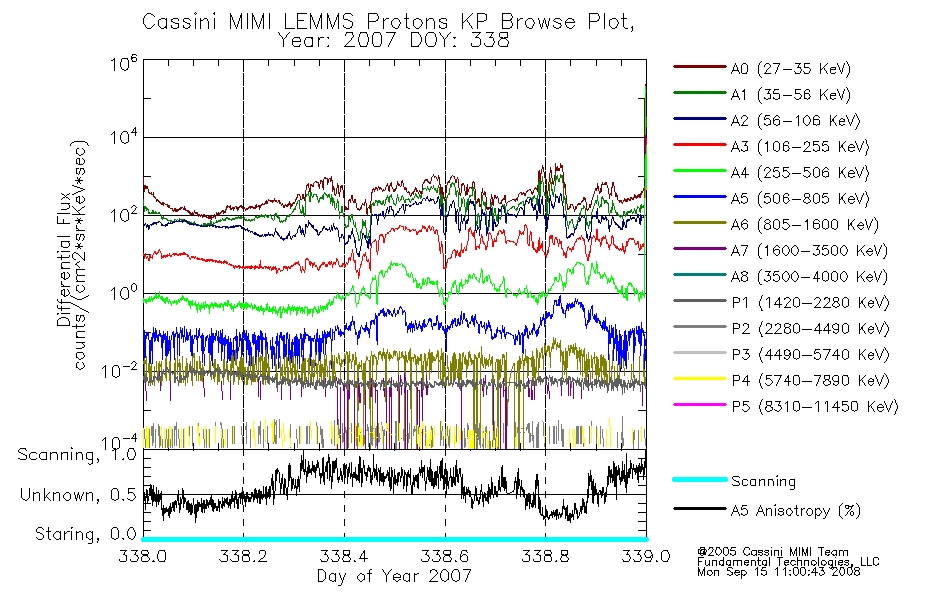Click the cyan Scanning legend line

click(700, 479)
